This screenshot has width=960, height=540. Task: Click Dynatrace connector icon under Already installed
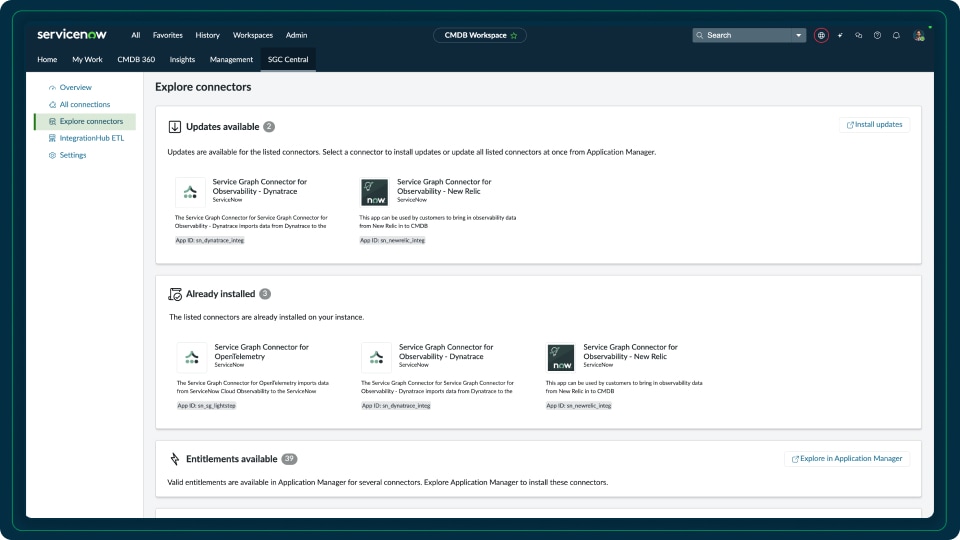377,358
